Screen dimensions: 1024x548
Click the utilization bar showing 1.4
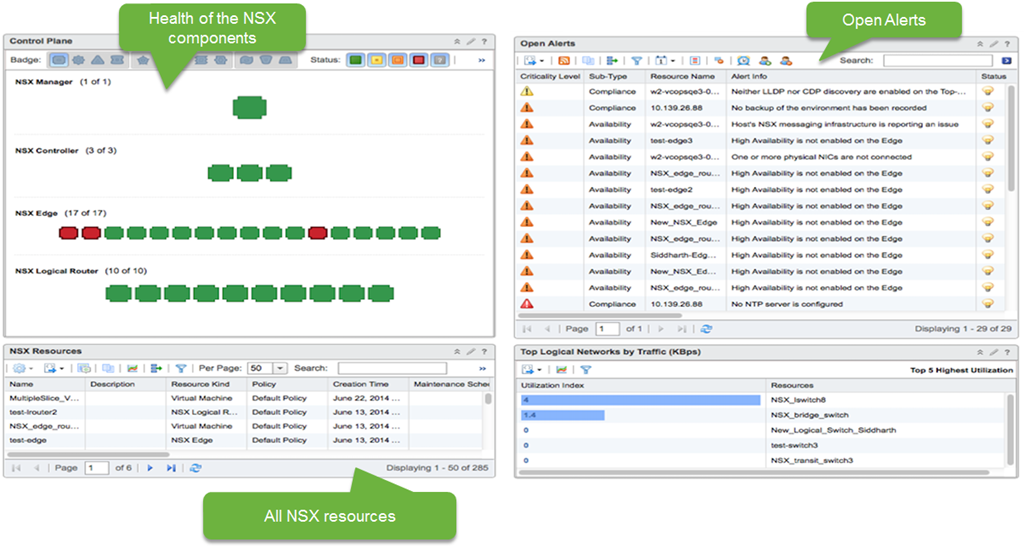[x=550, y=415]
